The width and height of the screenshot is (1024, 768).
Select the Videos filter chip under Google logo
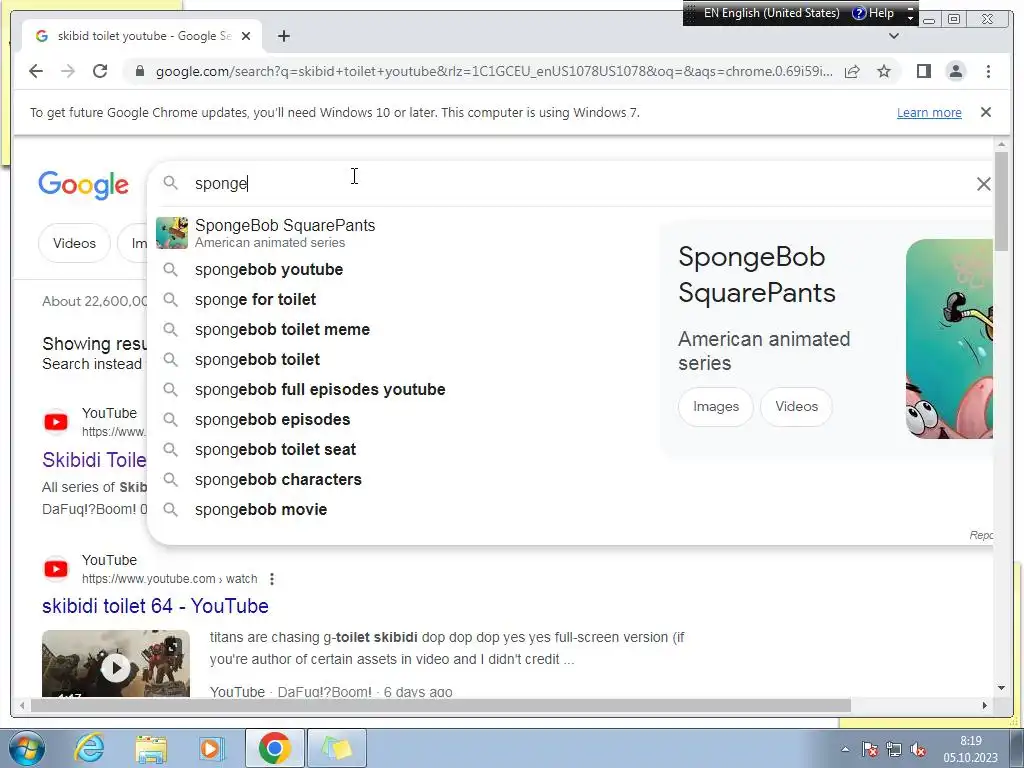click(74, 243)
